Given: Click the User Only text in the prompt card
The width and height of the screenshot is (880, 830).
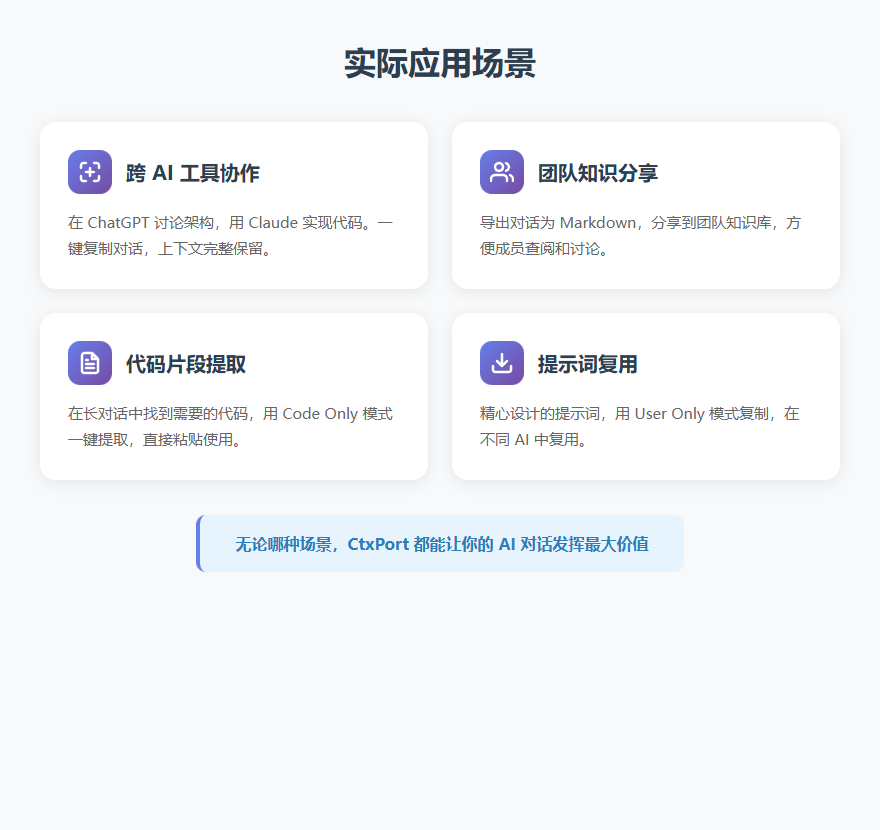Looking at the screenshot, I should point(669,413).
